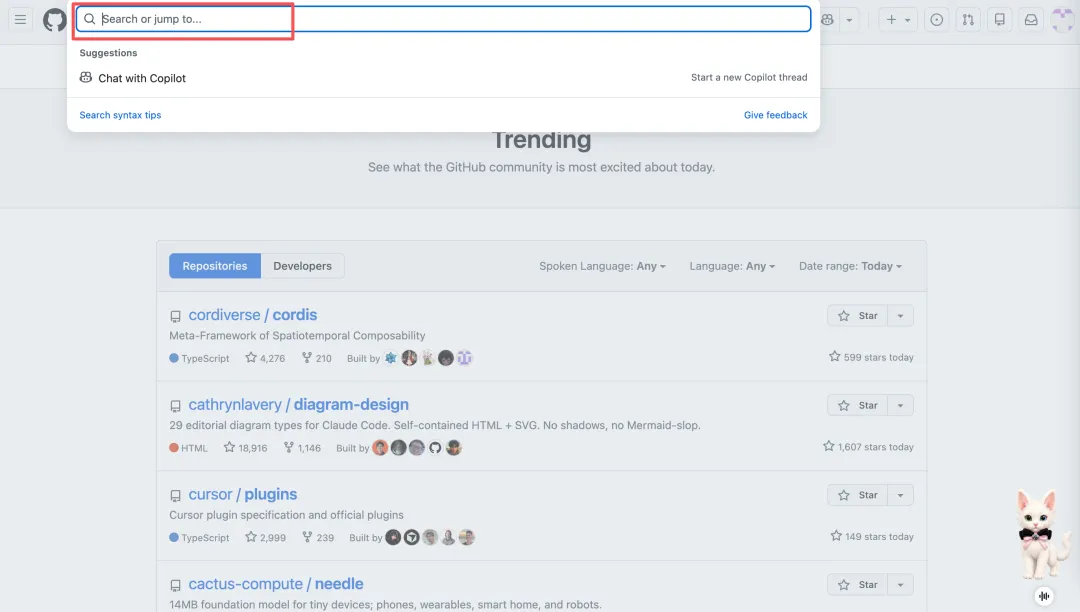The image size is (1080, 612).
Task: Click the 149 stars today text
Action: [872, 536]
